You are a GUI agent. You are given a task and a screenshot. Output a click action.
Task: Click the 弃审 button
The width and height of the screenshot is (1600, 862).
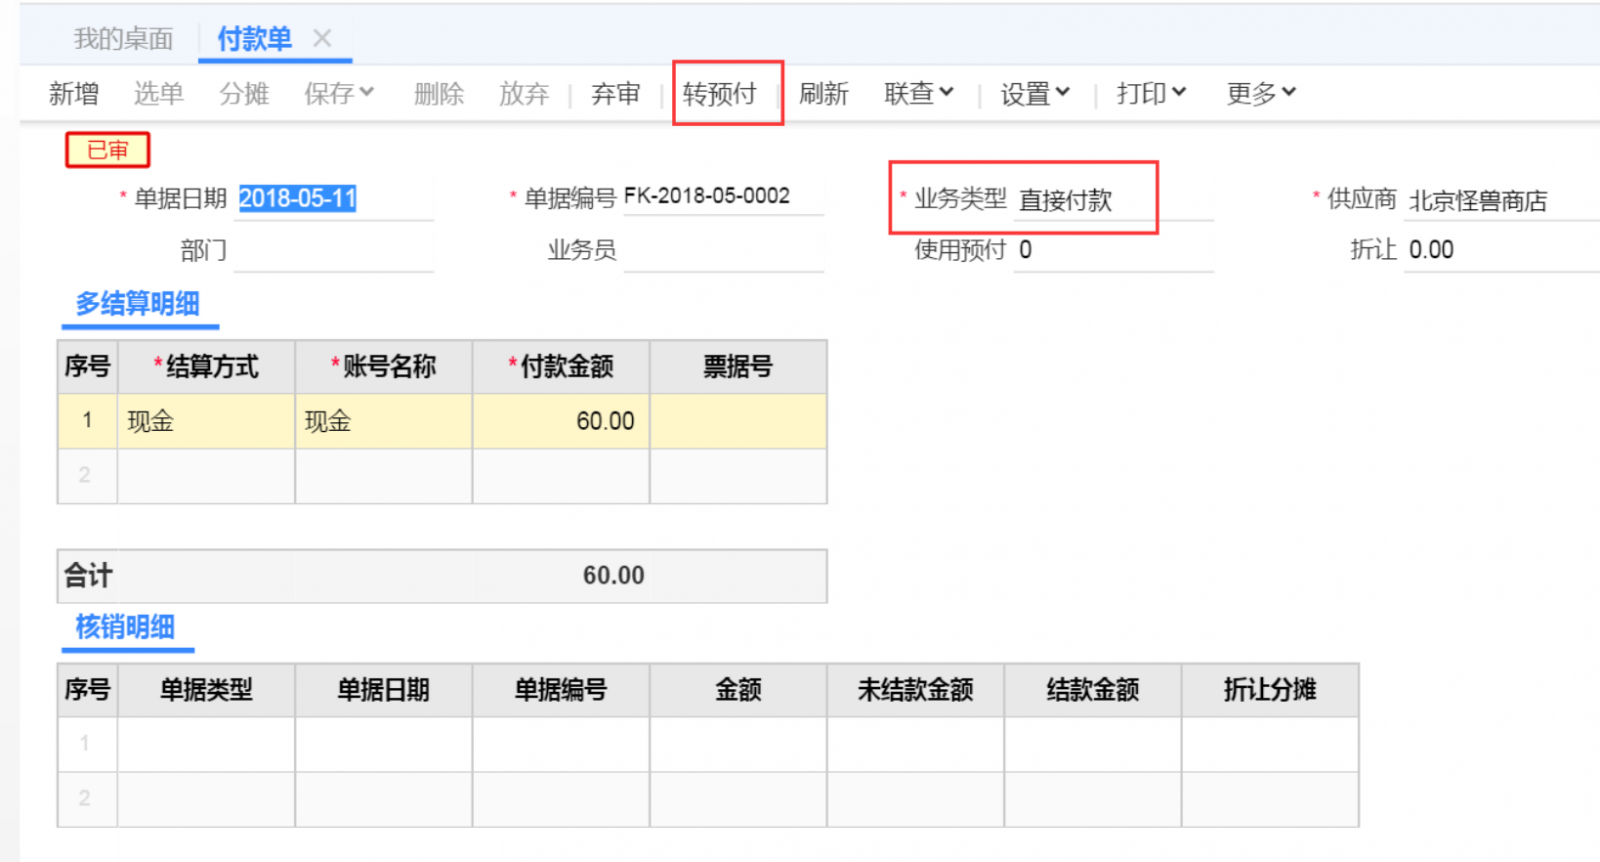[616, 94]
